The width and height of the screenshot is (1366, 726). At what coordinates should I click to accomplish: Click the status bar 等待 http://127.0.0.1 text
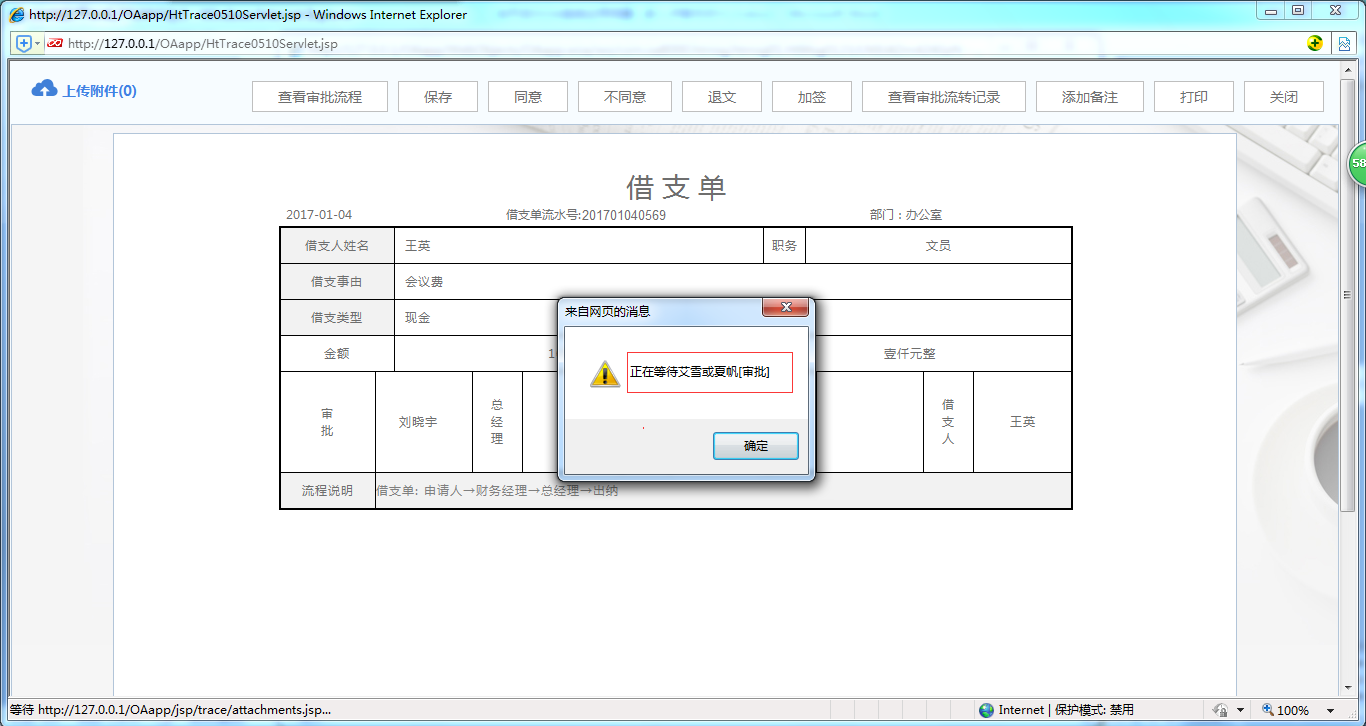pos(170,710)
